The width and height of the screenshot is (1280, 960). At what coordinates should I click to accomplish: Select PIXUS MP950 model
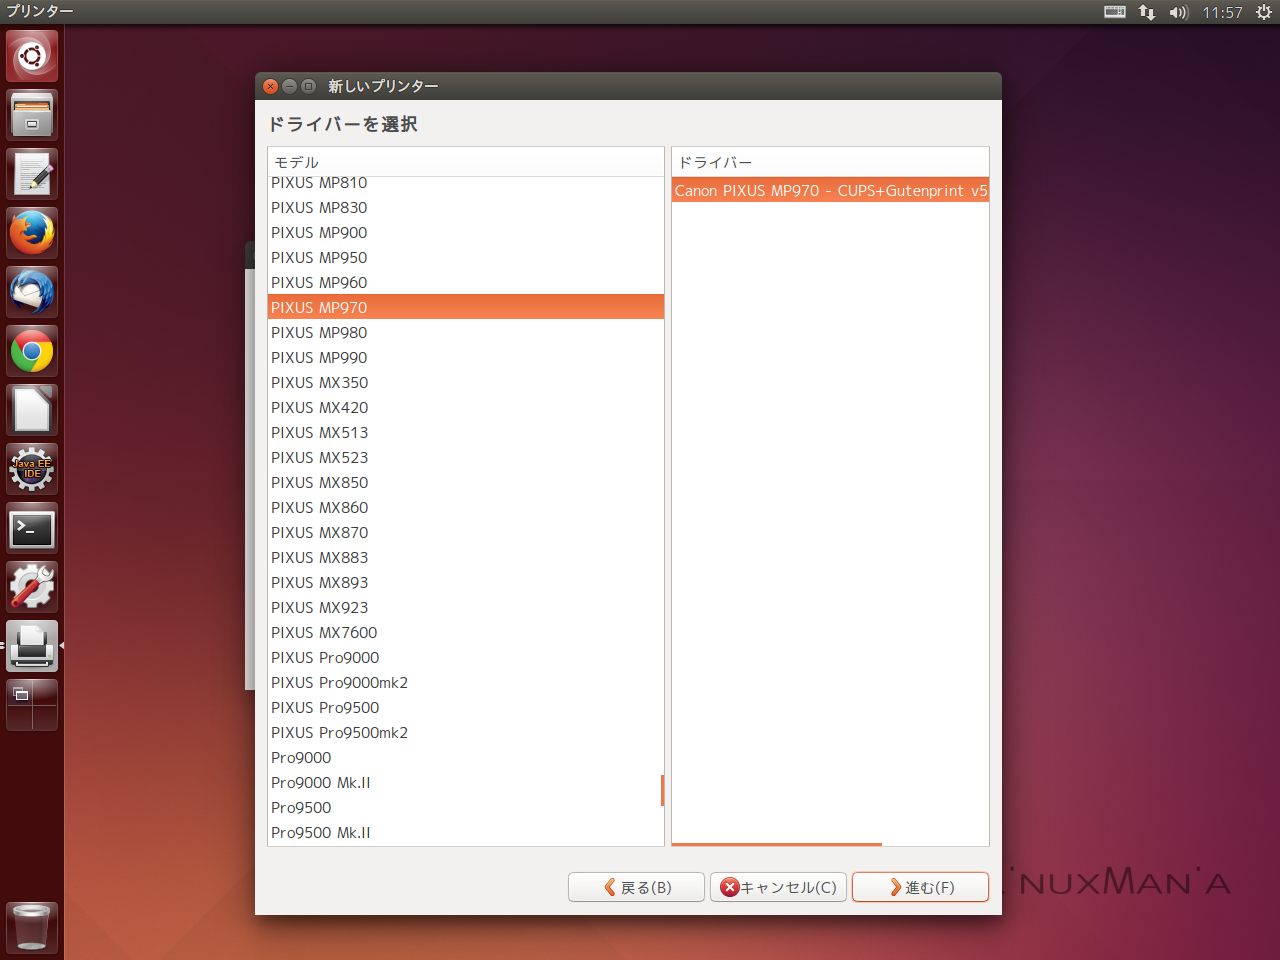[466, 257]
